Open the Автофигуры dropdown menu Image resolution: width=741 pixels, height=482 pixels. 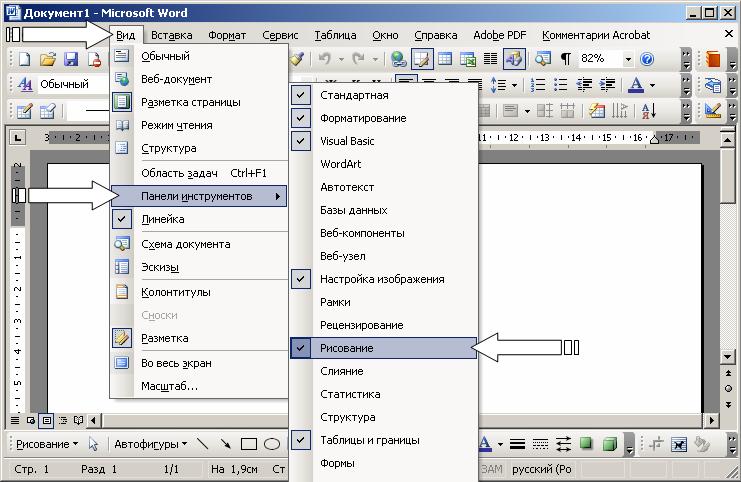pyautogui.click(x=151, y=444)
